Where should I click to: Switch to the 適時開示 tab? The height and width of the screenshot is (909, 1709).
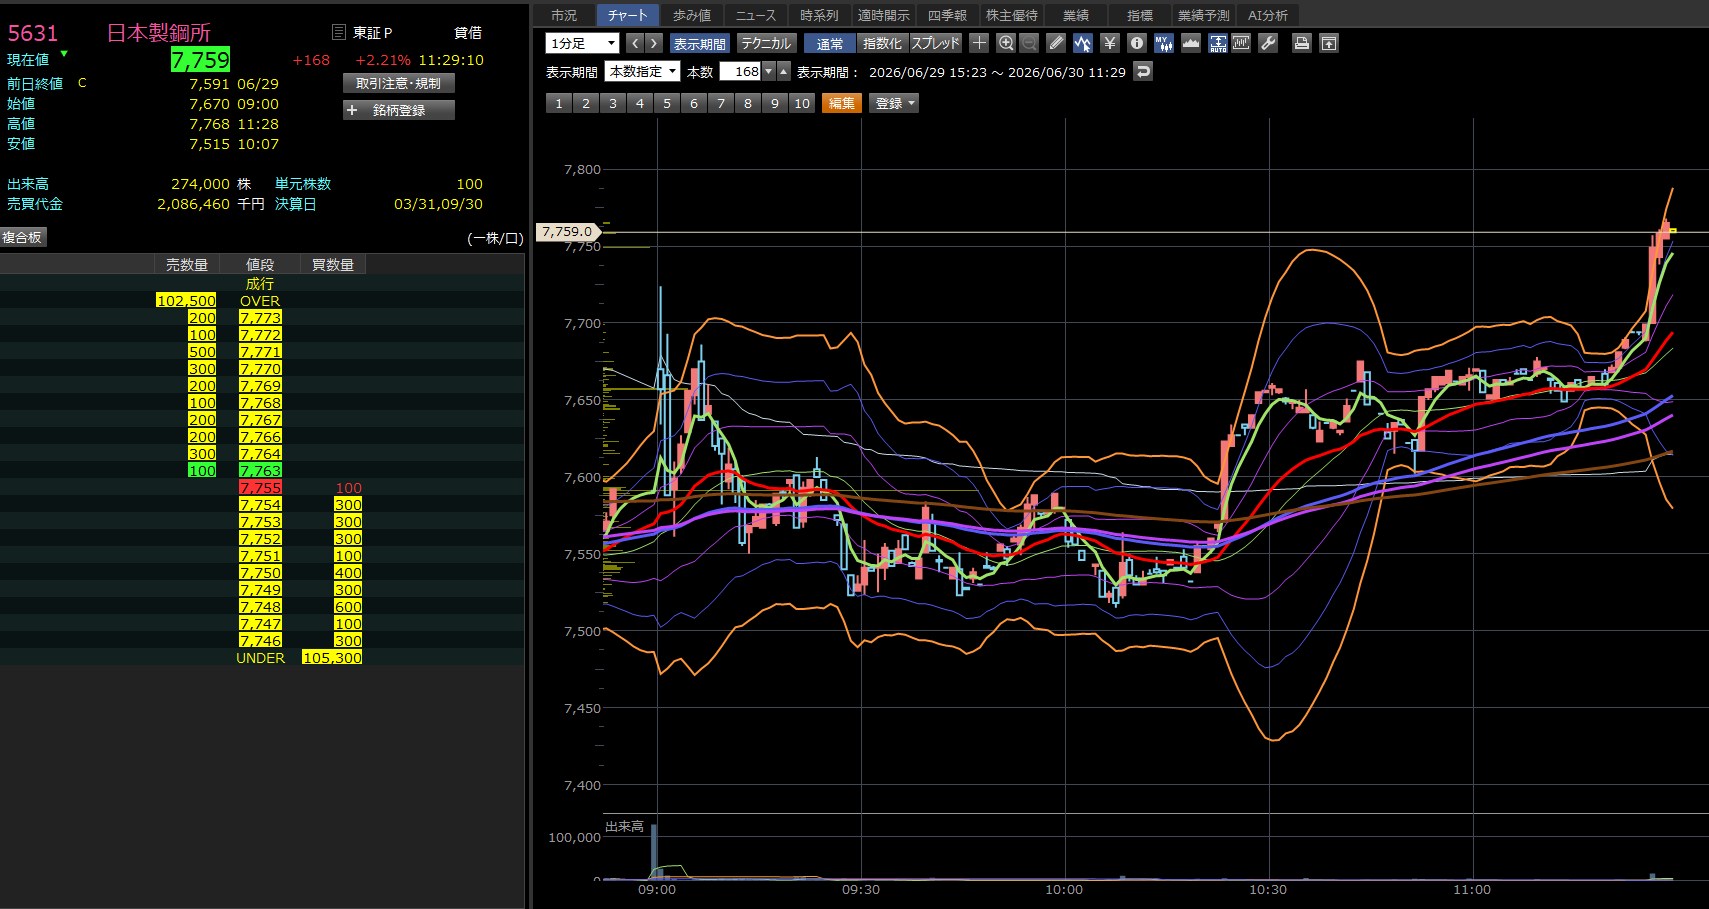click(883, 15)
